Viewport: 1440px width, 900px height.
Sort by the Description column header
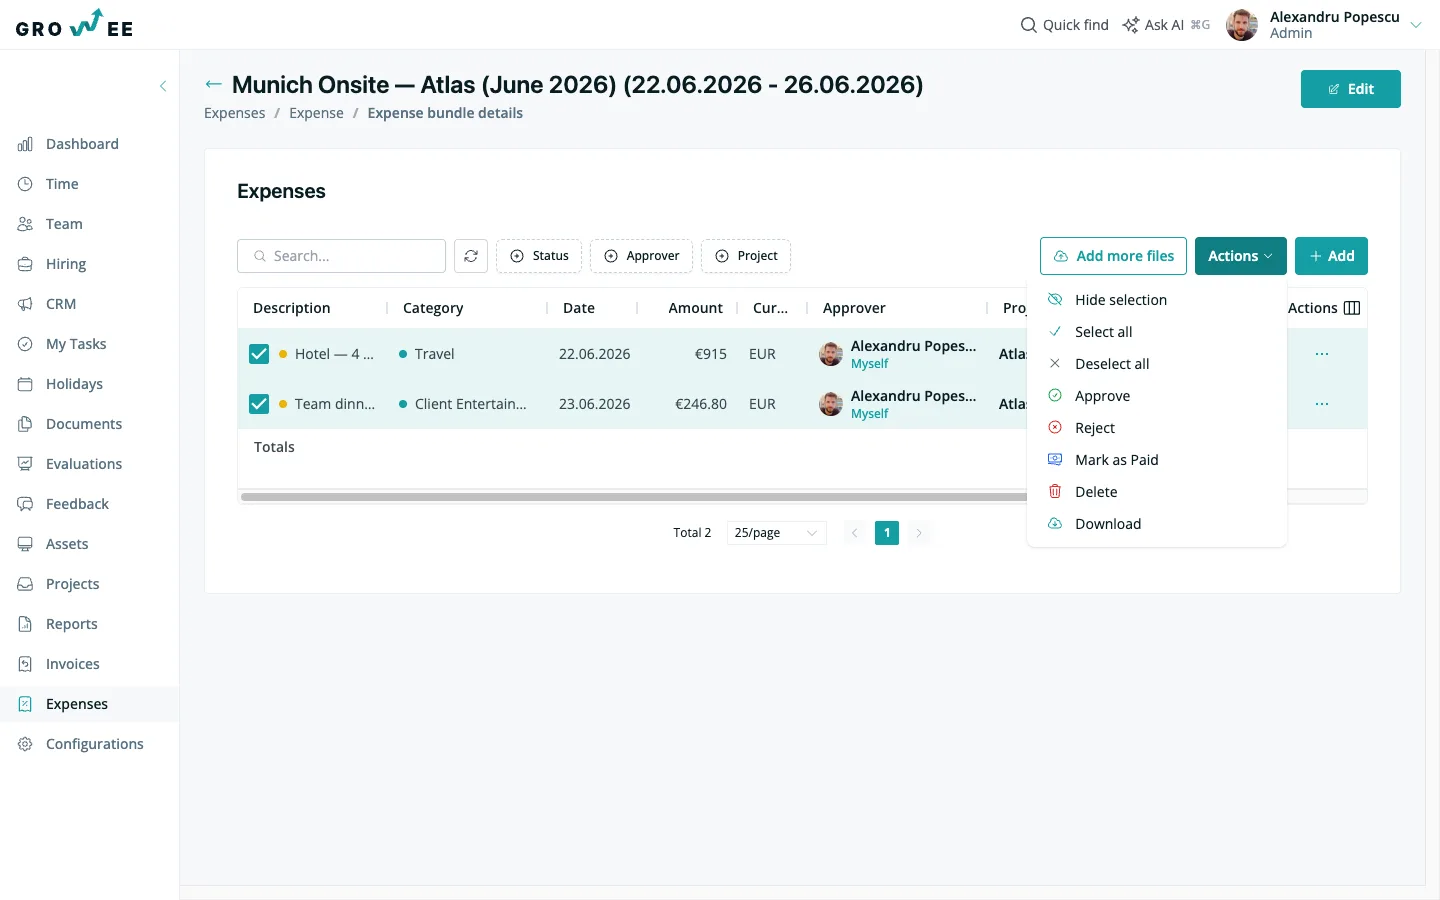[292, 308]
